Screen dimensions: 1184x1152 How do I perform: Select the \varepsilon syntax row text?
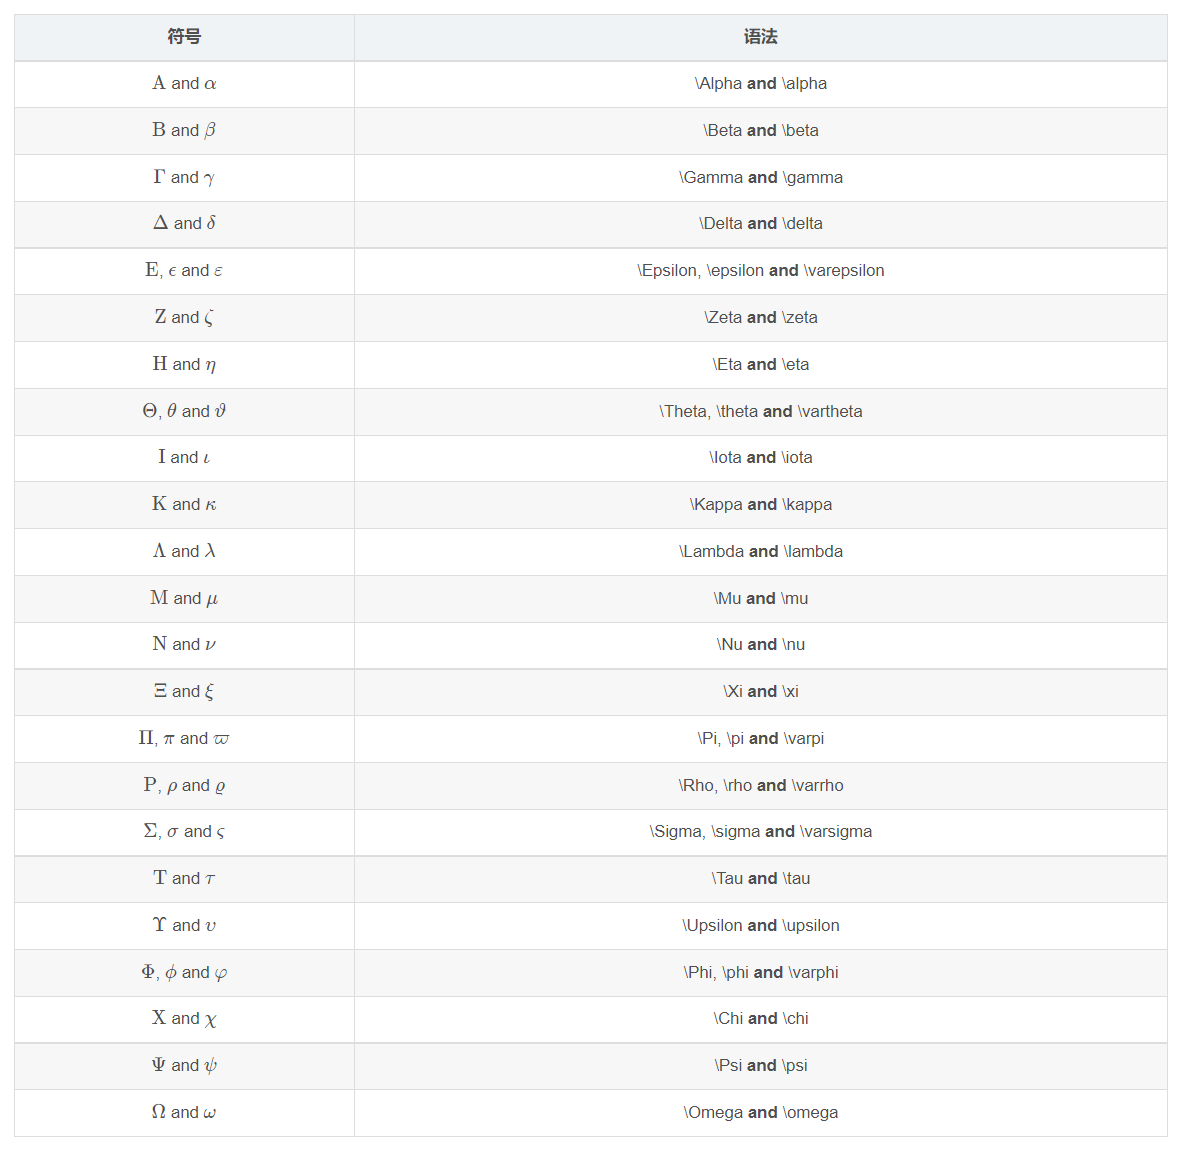(x=760, y=271)
